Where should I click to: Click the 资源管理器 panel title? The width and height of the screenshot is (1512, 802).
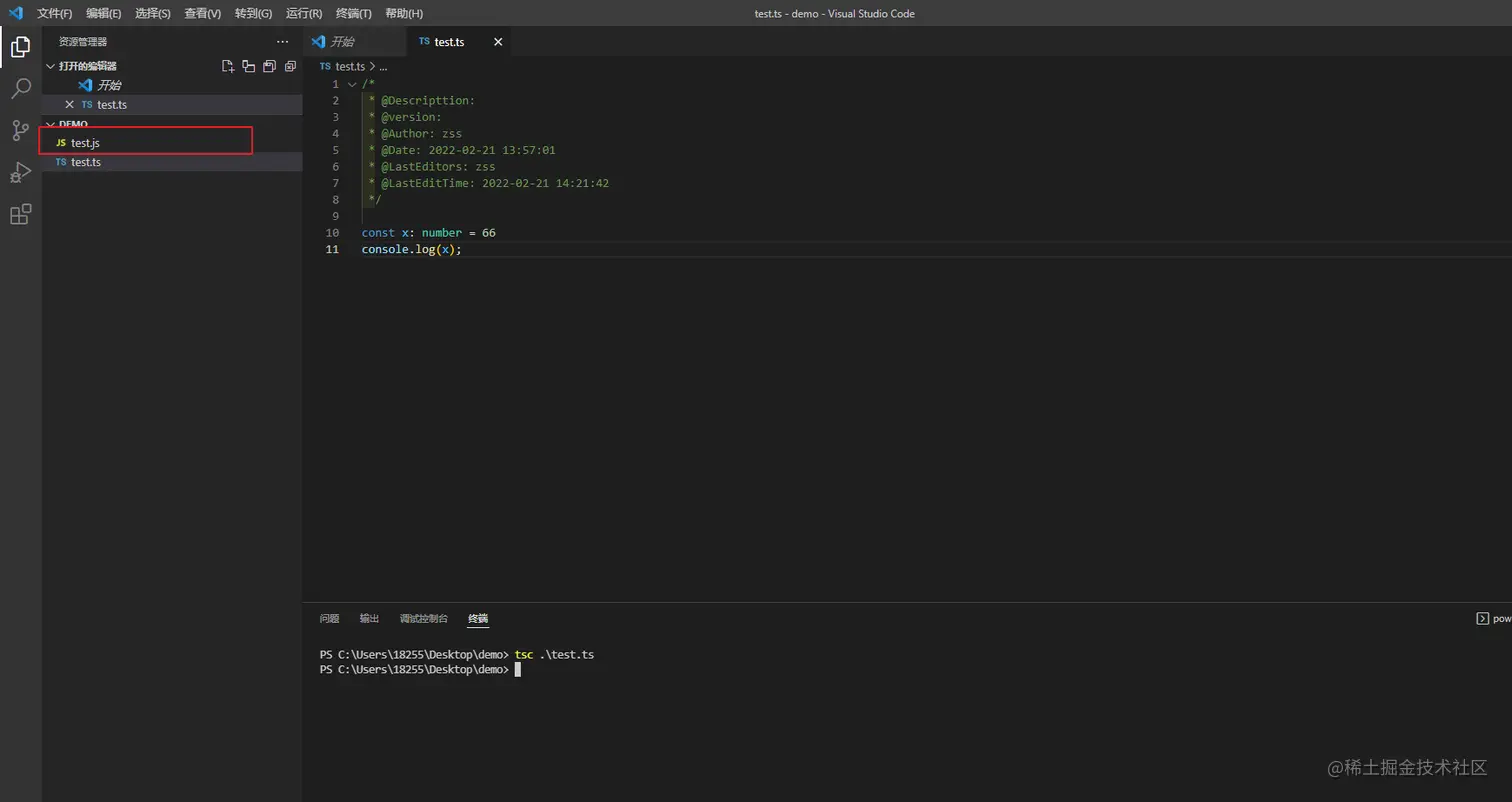click(83, 42)
